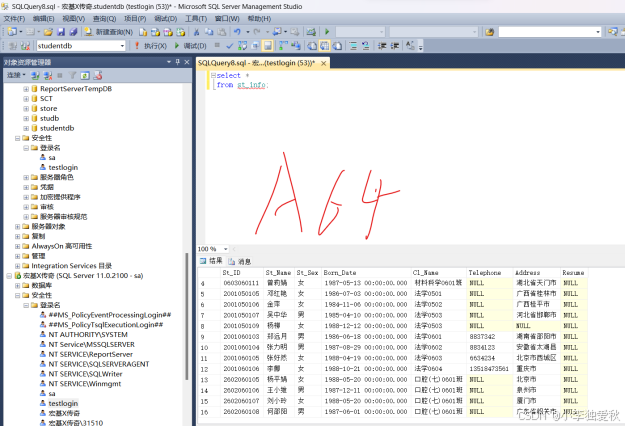This screenshot has width=626, height=427.
Task: Select NT AUTHORITY\SYSTEM login
Action: [x=88, y=335]
